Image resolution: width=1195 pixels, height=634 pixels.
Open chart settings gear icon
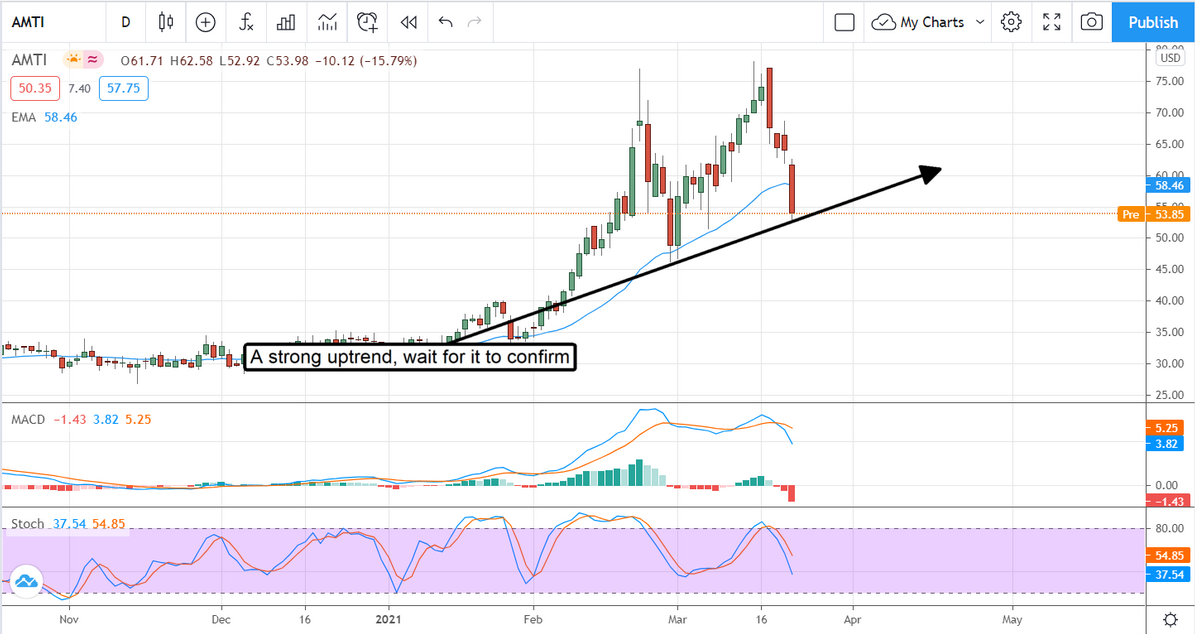(1011, 22)
